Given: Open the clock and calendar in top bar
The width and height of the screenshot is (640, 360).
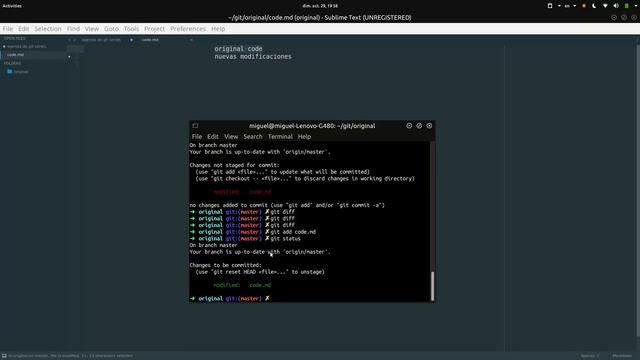Looking at the screenshot, I should tap(320, 6).
